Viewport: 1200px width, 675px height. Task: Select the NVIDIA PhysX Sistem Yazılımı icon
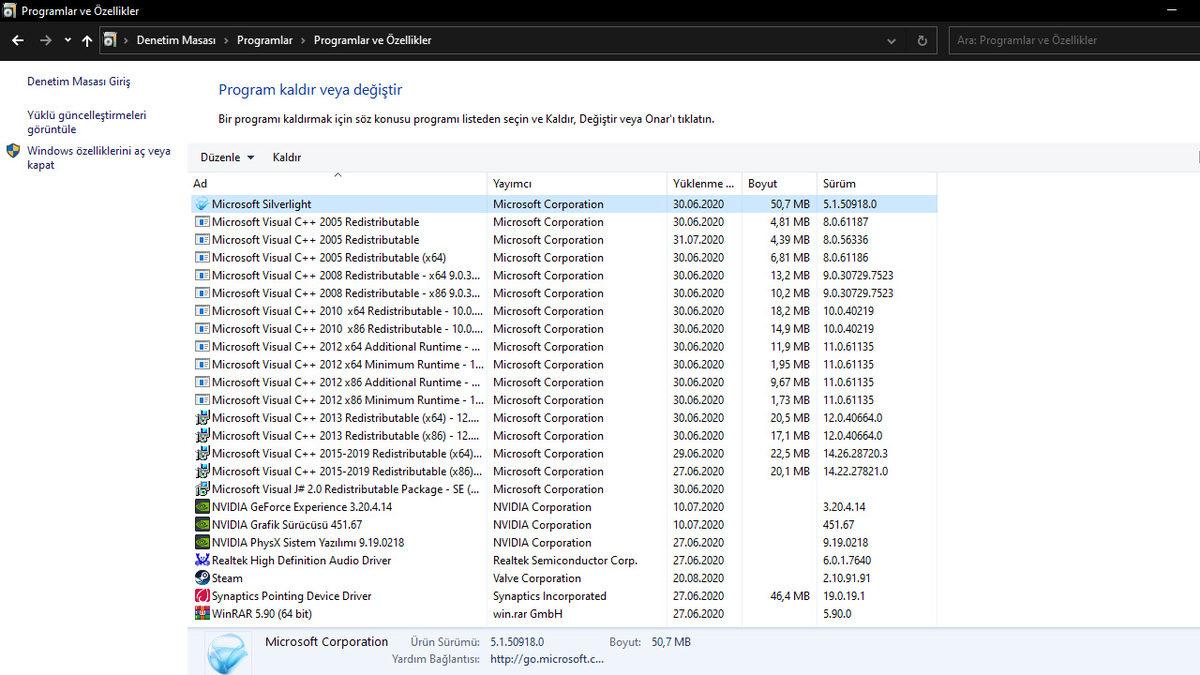click(x=201, y=542)
